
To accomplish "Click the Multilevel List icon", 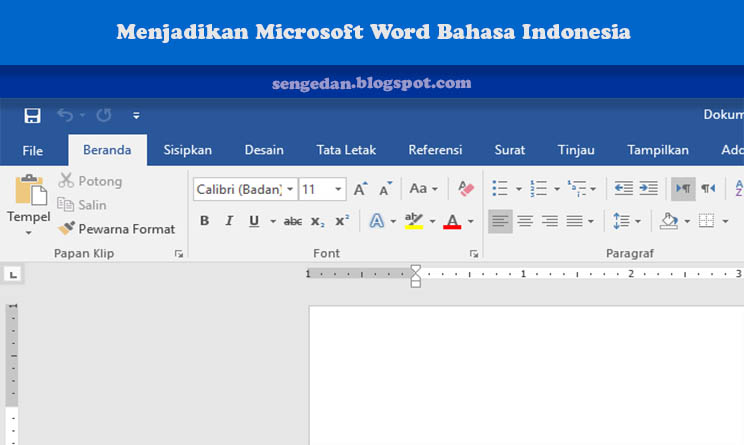I will 577,188.
